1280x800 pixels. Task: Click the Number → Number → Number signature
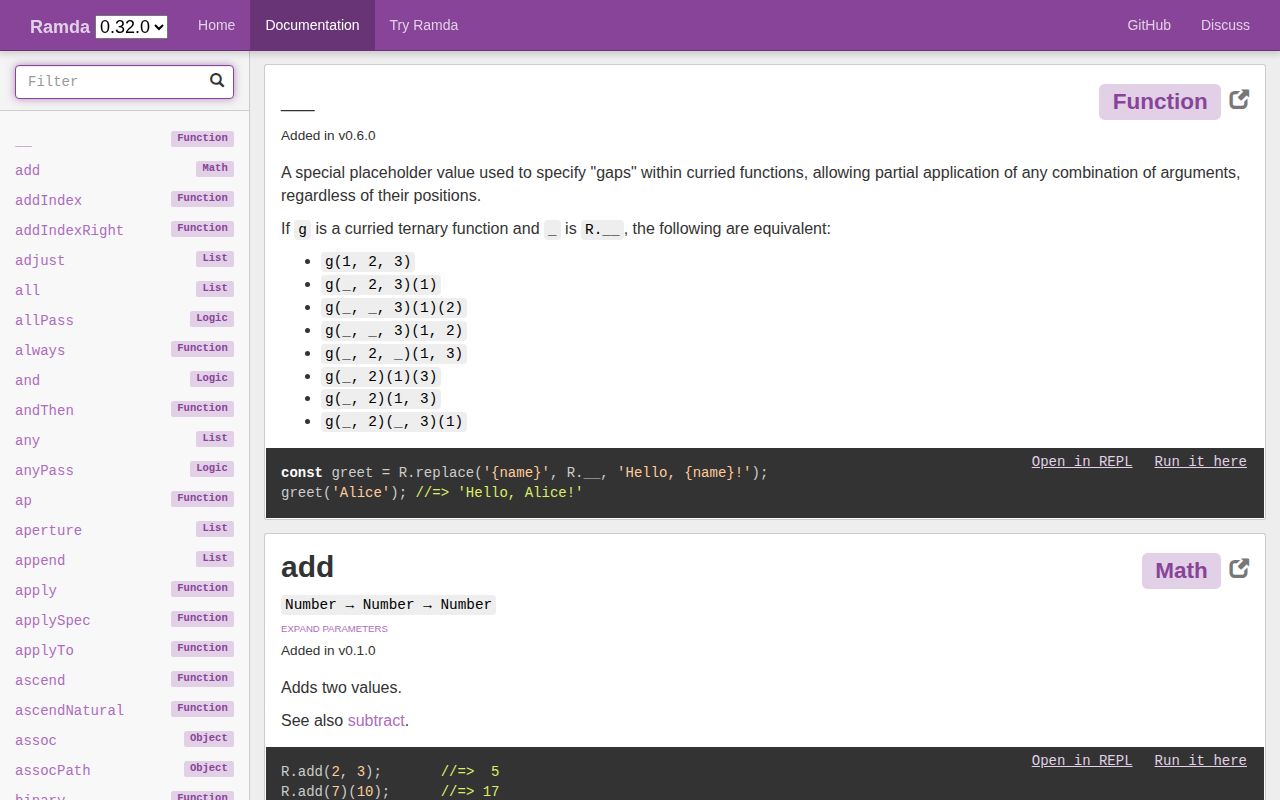coord(388,604)
